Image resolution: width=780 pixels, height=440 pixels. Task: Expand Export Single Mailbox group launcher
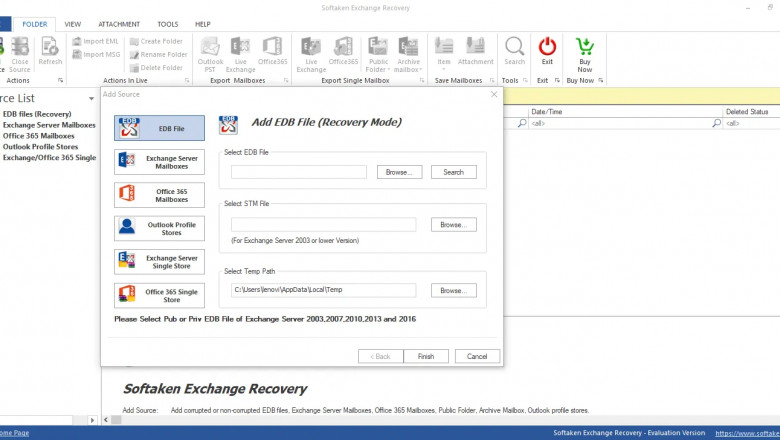click(422, 81)
